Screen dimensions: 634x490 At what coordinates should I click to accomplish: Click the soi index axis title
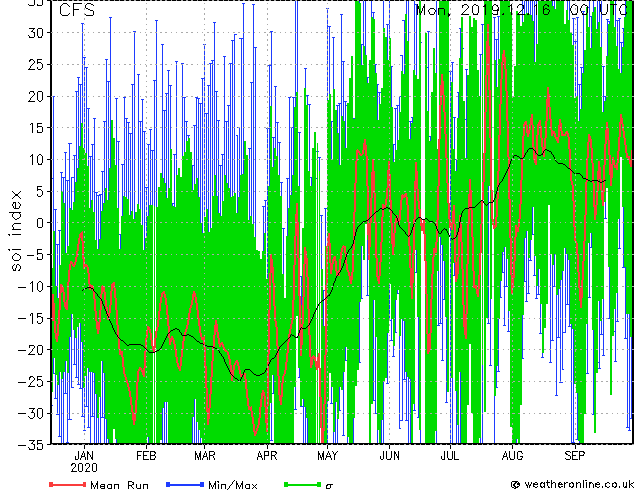16,230
